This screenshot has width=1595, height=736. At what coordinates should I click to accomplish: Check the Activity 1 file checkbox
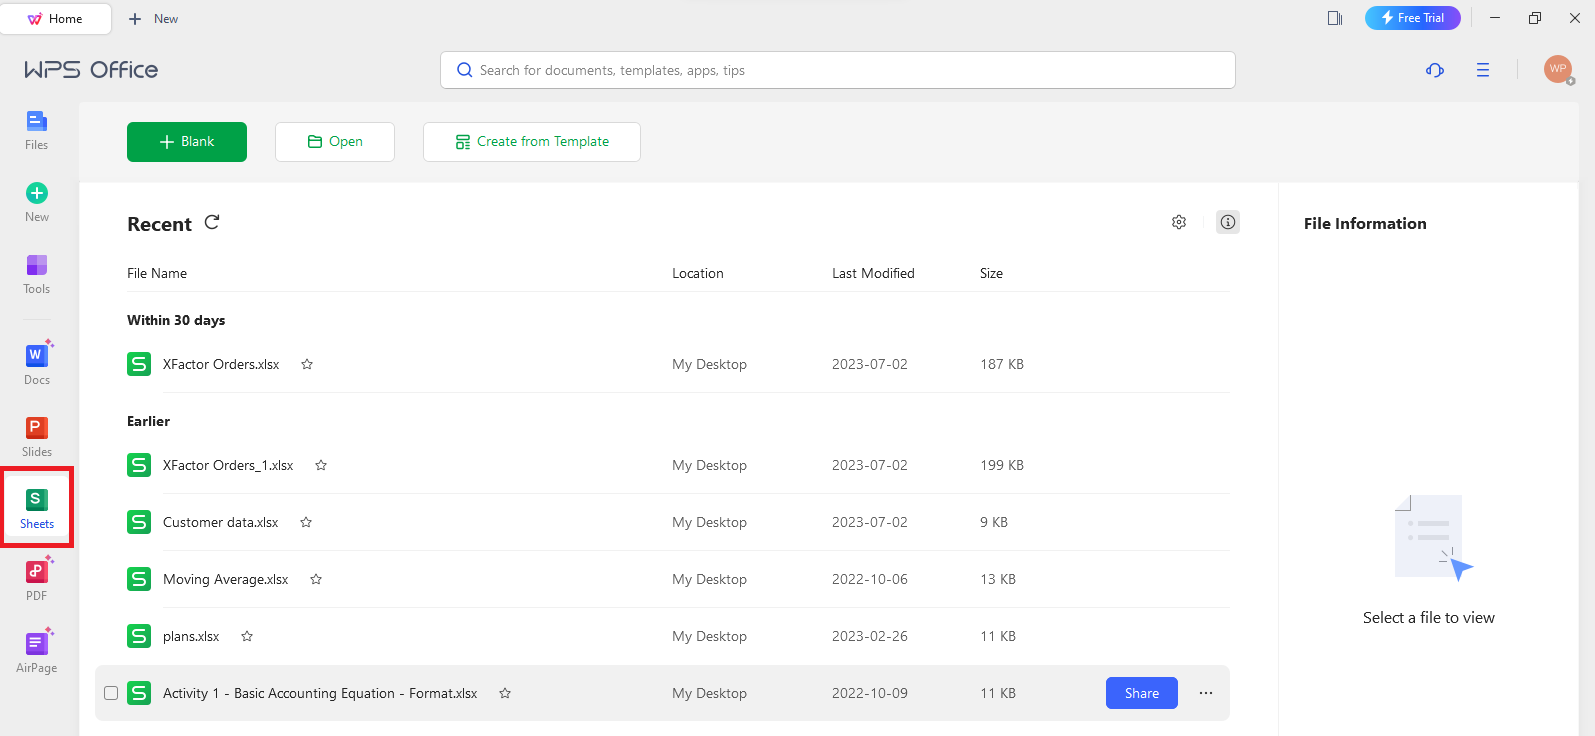pyautogui.click(x=111, y=693)
